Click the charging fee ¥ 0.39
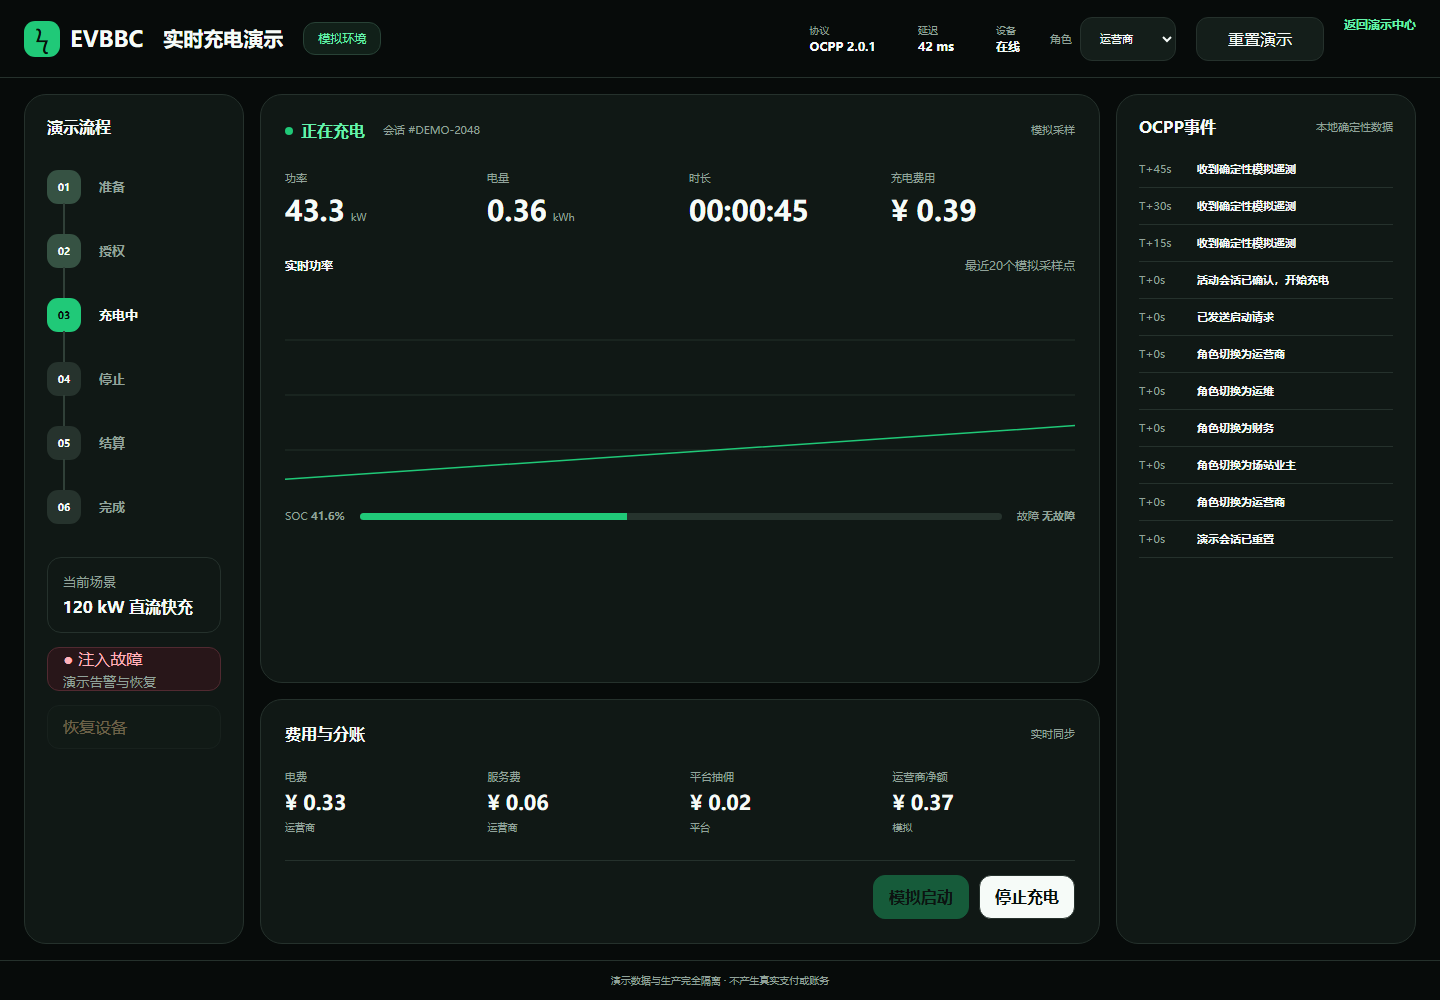Image resolution: width=1440 pixels, height=1000 pixels. tap(933, 211)
